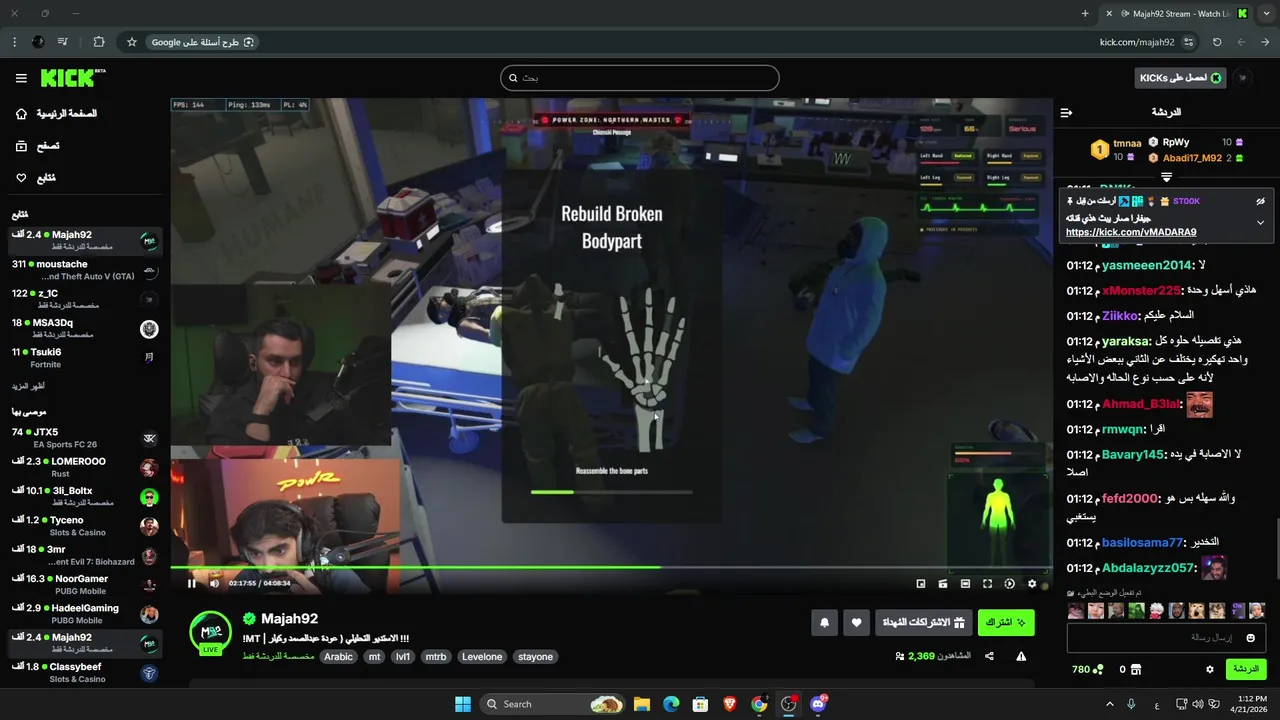Open JTX5 recommended channel
This screenshot has width=1280, height=720.
pyautogui.click(x=84, y=438)
